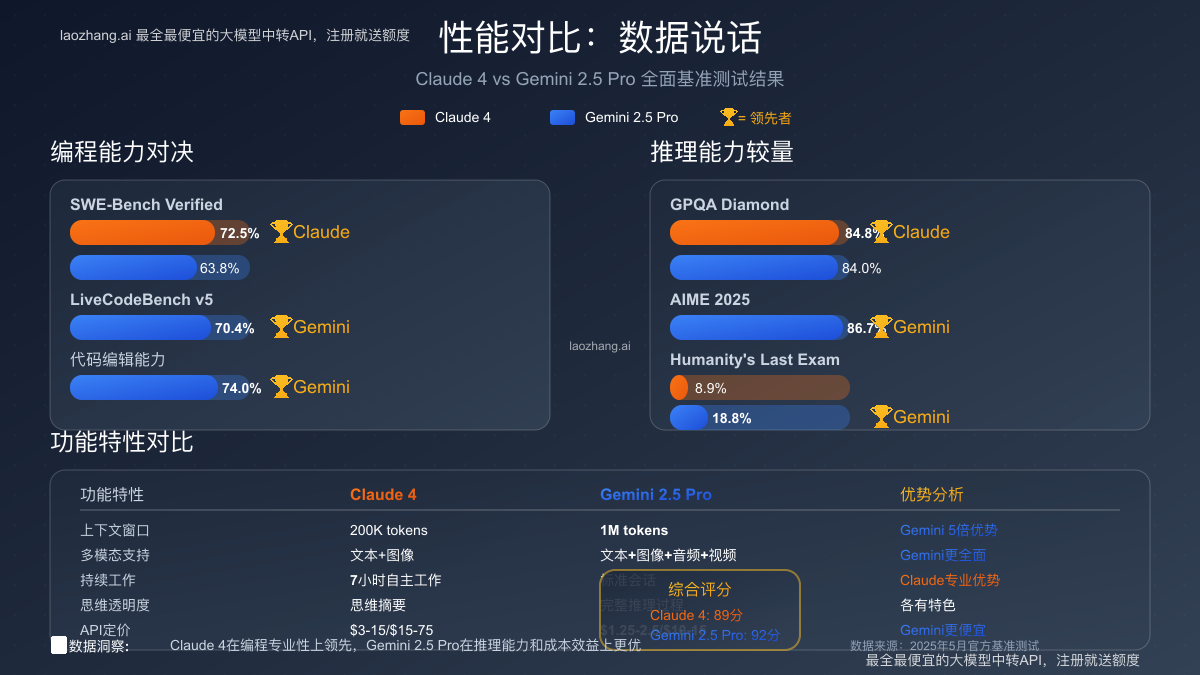Click the 持续工作 row label
1200x675 pixels.
[x=108, y=580]
